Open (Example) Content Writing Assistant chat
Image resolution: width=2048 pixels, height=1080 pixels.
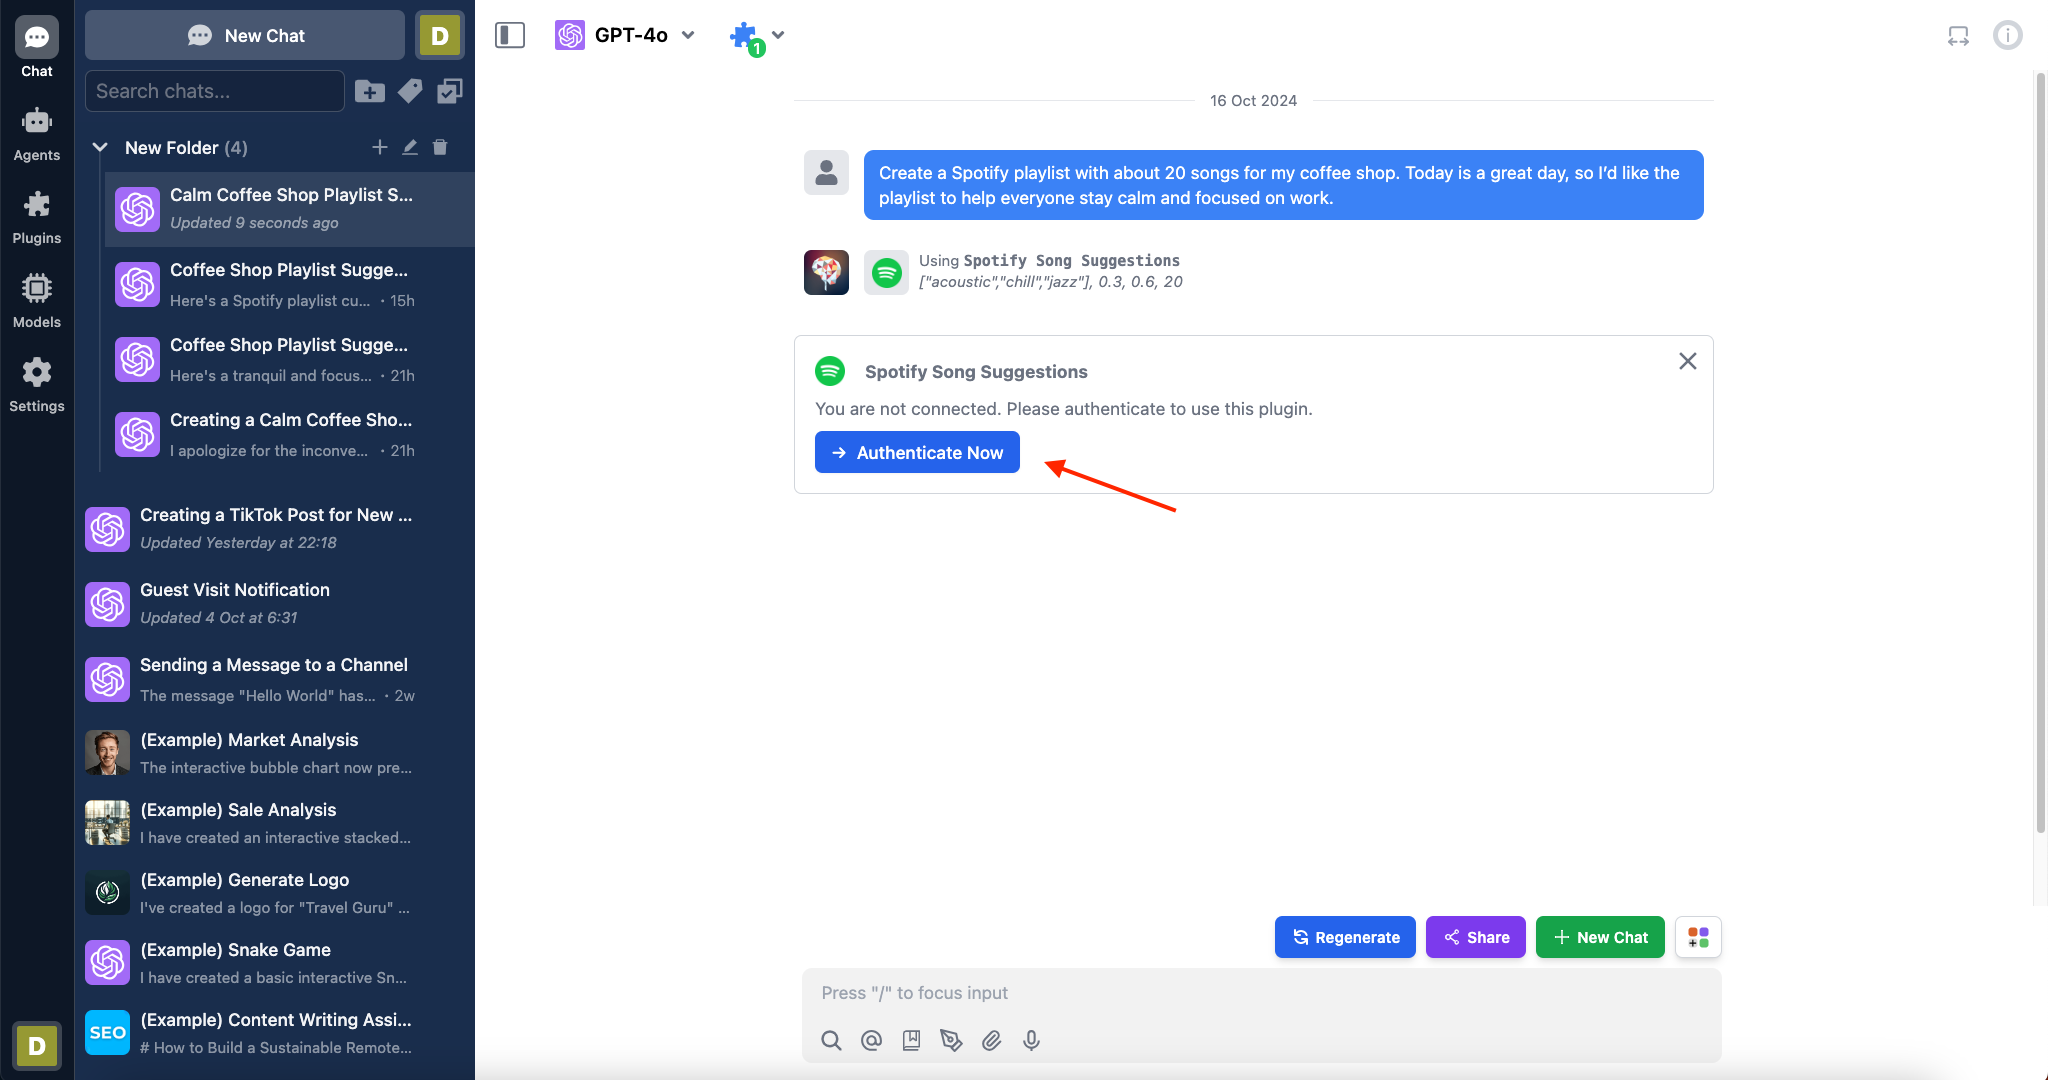tap(275, 1033)
